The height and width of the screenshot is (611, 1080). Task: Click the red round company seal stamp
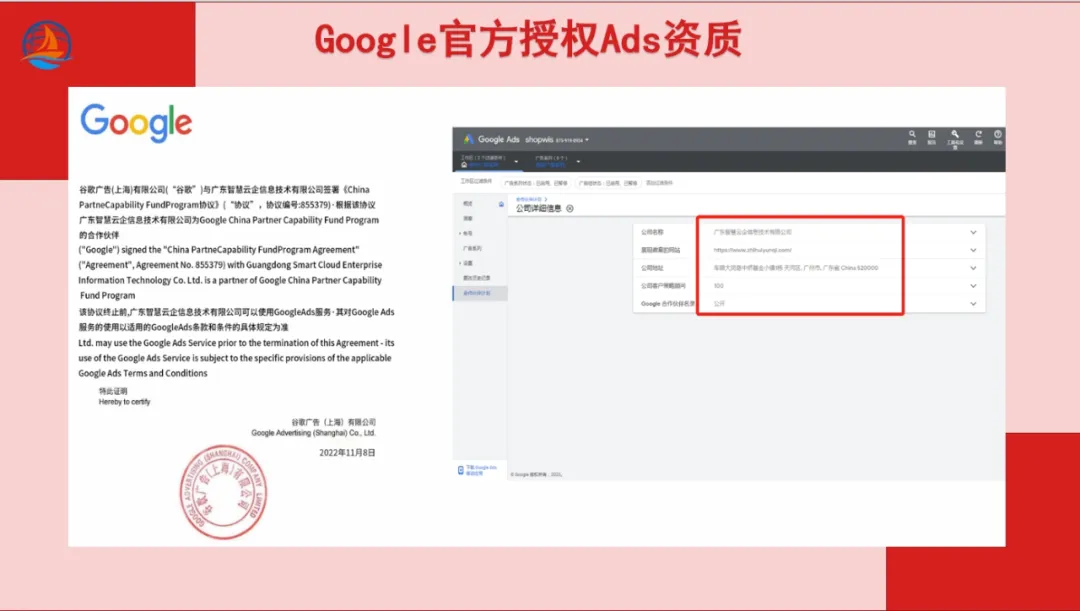coord(223,492)
